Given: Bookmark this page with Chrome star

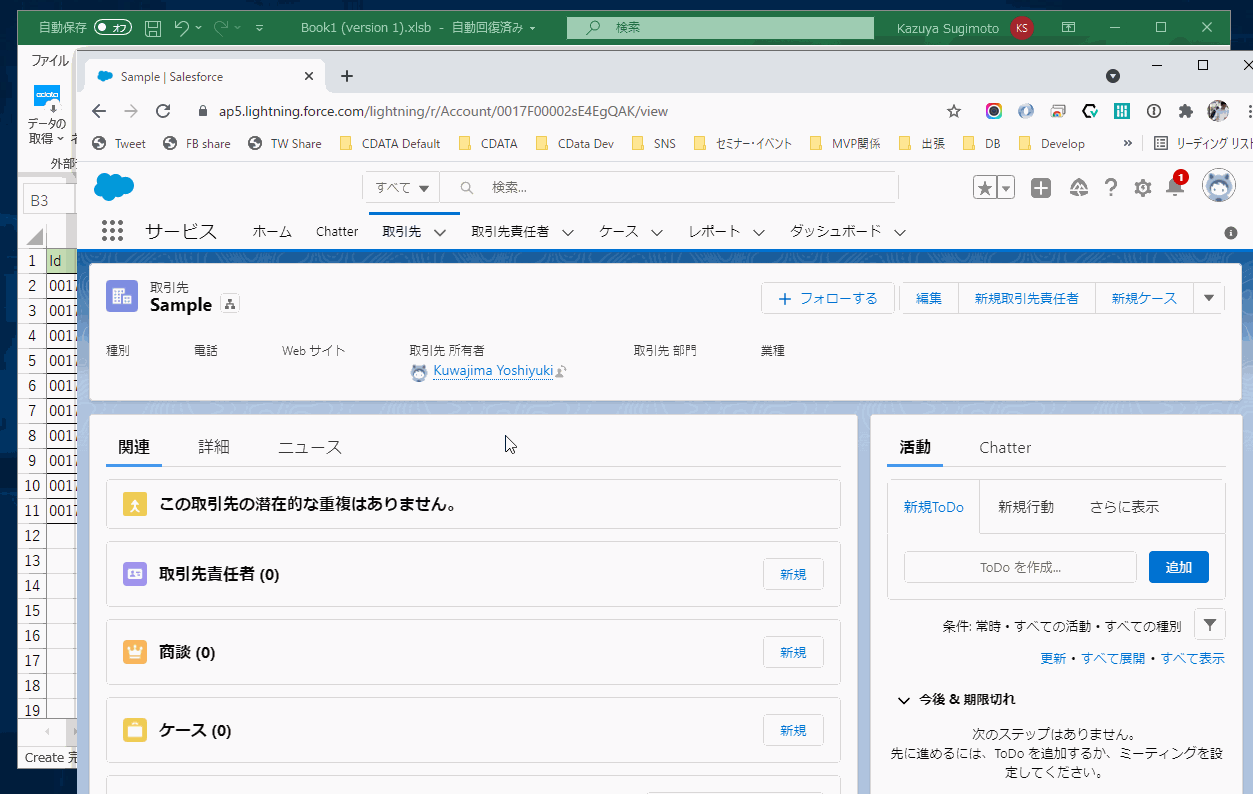Looking at the screenshot, I should [x=954, y=111].
